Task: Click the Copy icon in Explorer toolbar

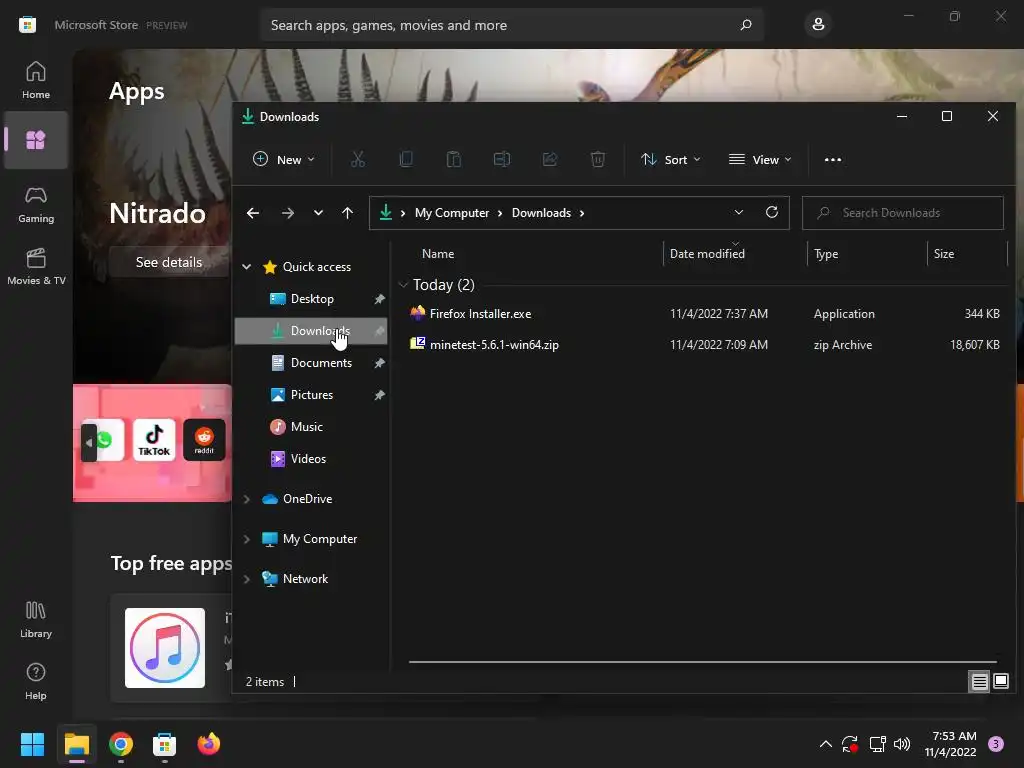Action: click(406, 159)
